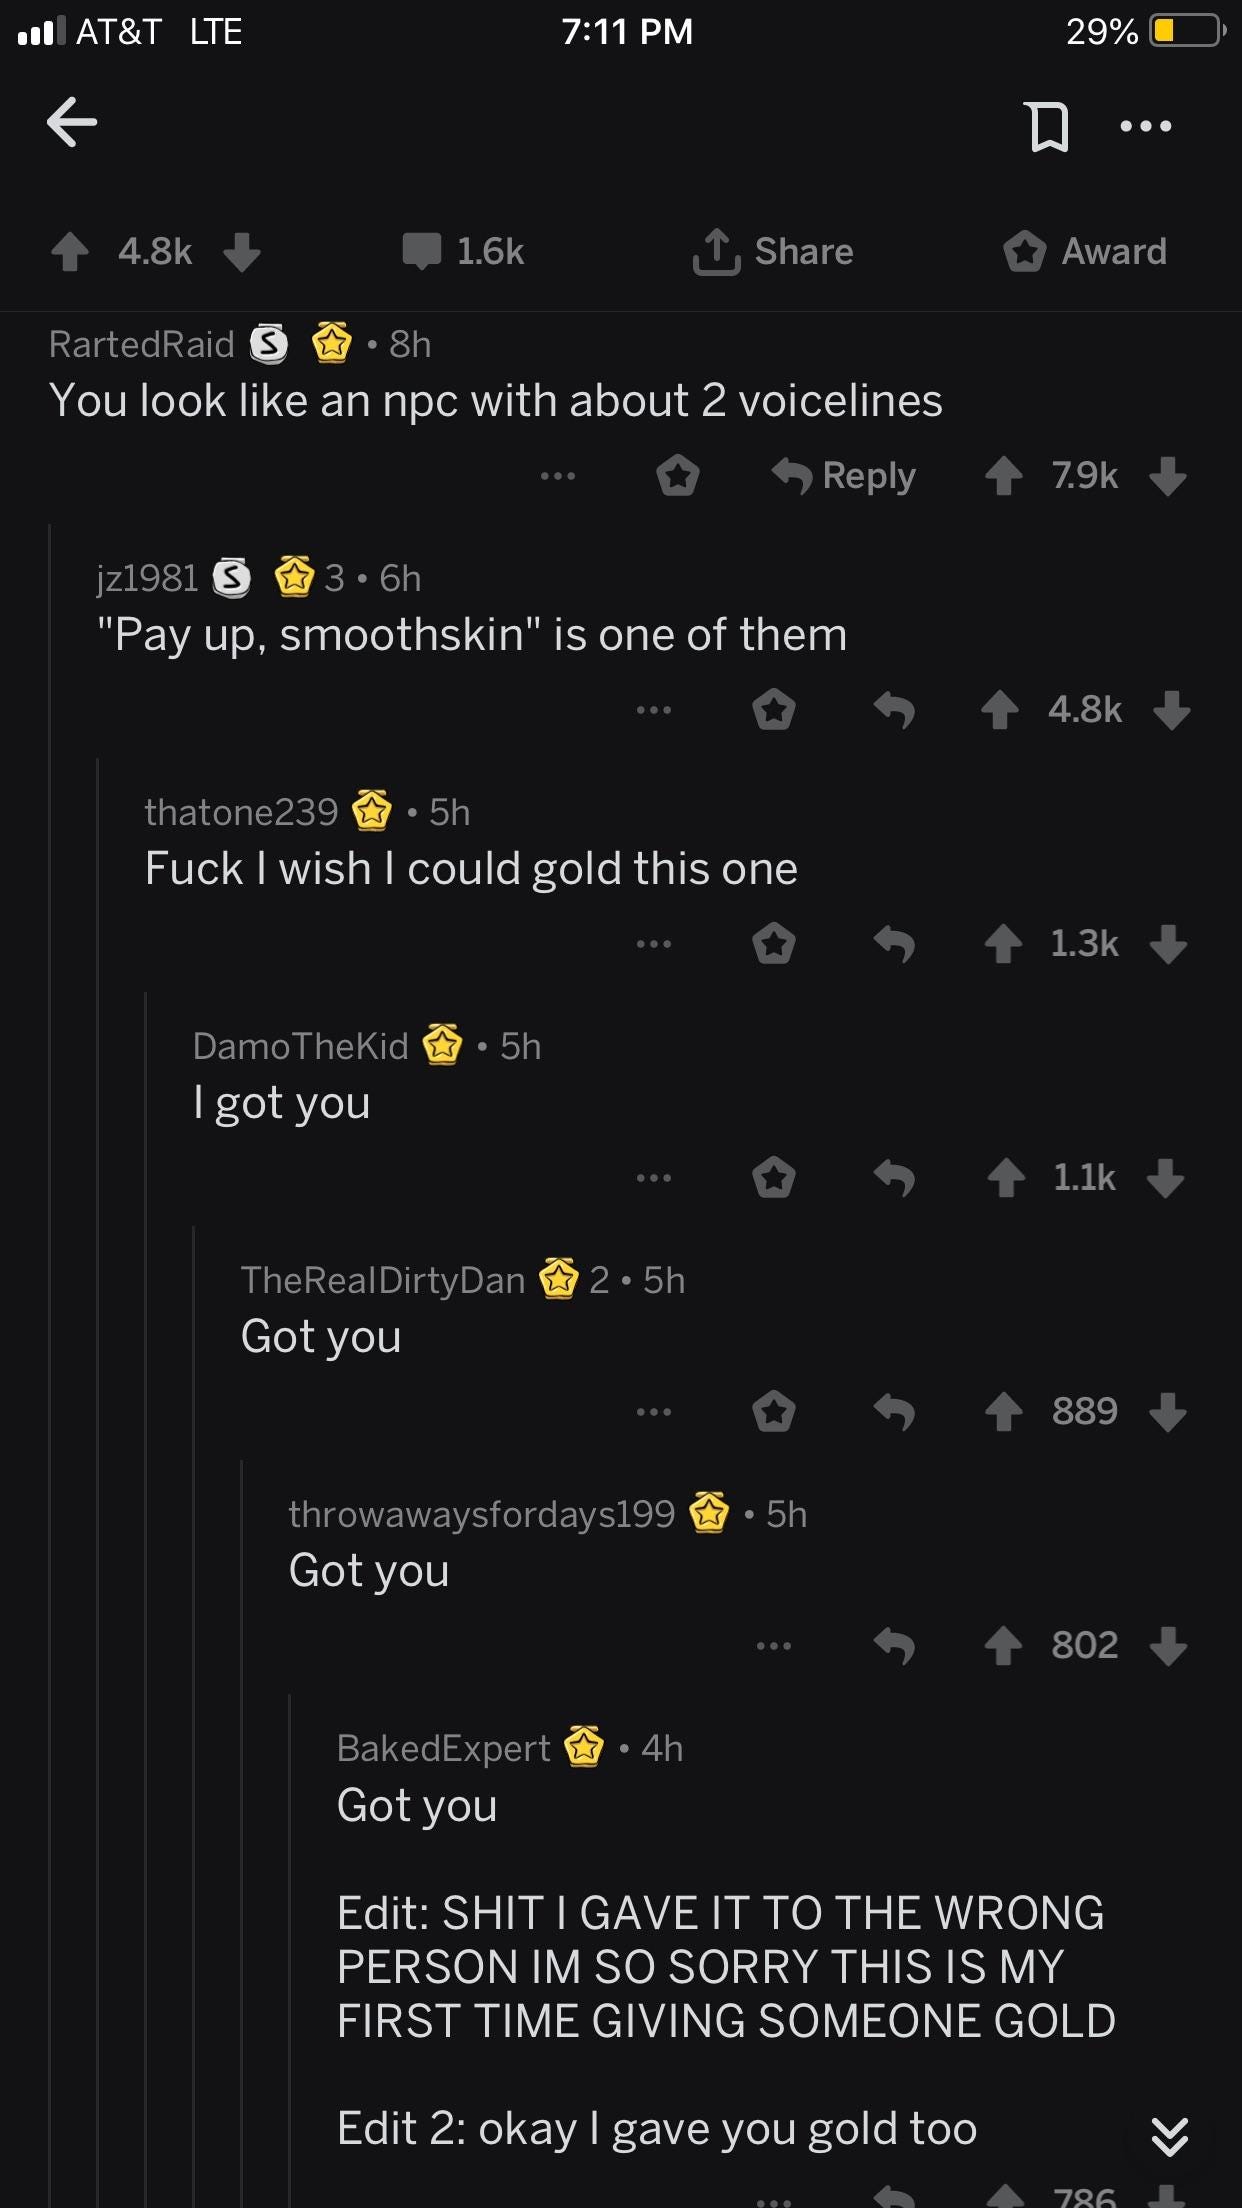Open options menu on jz1981's comment
Image resolution: width=1242 pixels, height=2208 pixels.
(x=654, y=710)
